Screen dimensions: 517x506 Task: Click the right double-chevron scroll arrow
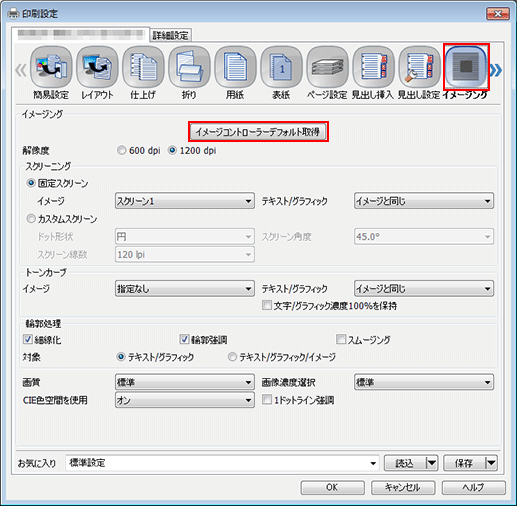click(x=496, y=70)
